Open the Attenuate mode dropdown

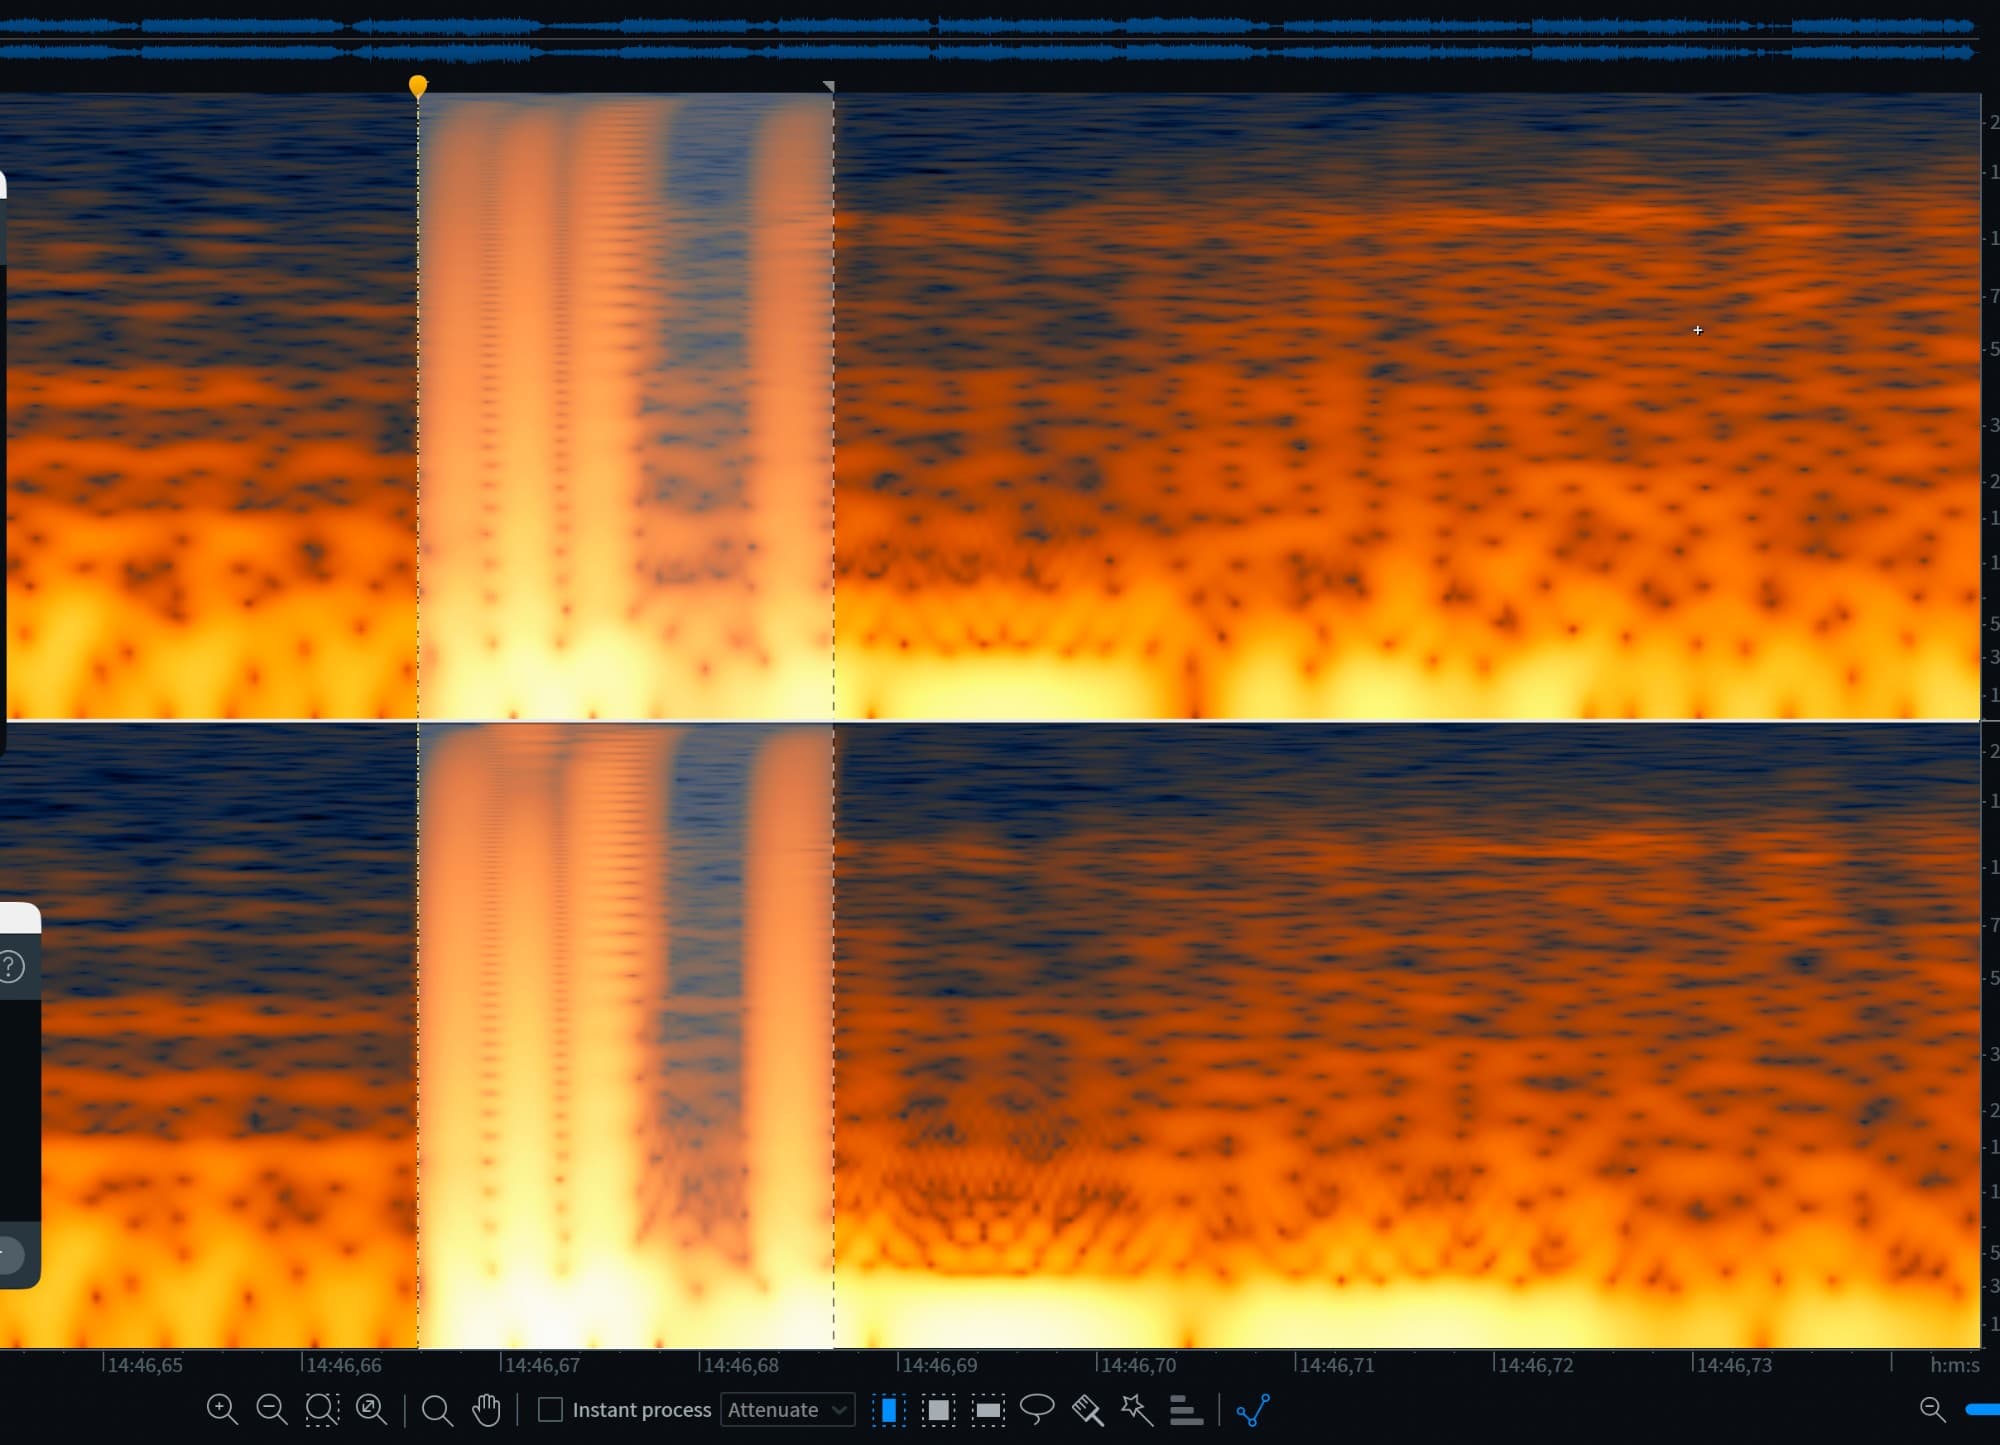[x=787, y=1410]
